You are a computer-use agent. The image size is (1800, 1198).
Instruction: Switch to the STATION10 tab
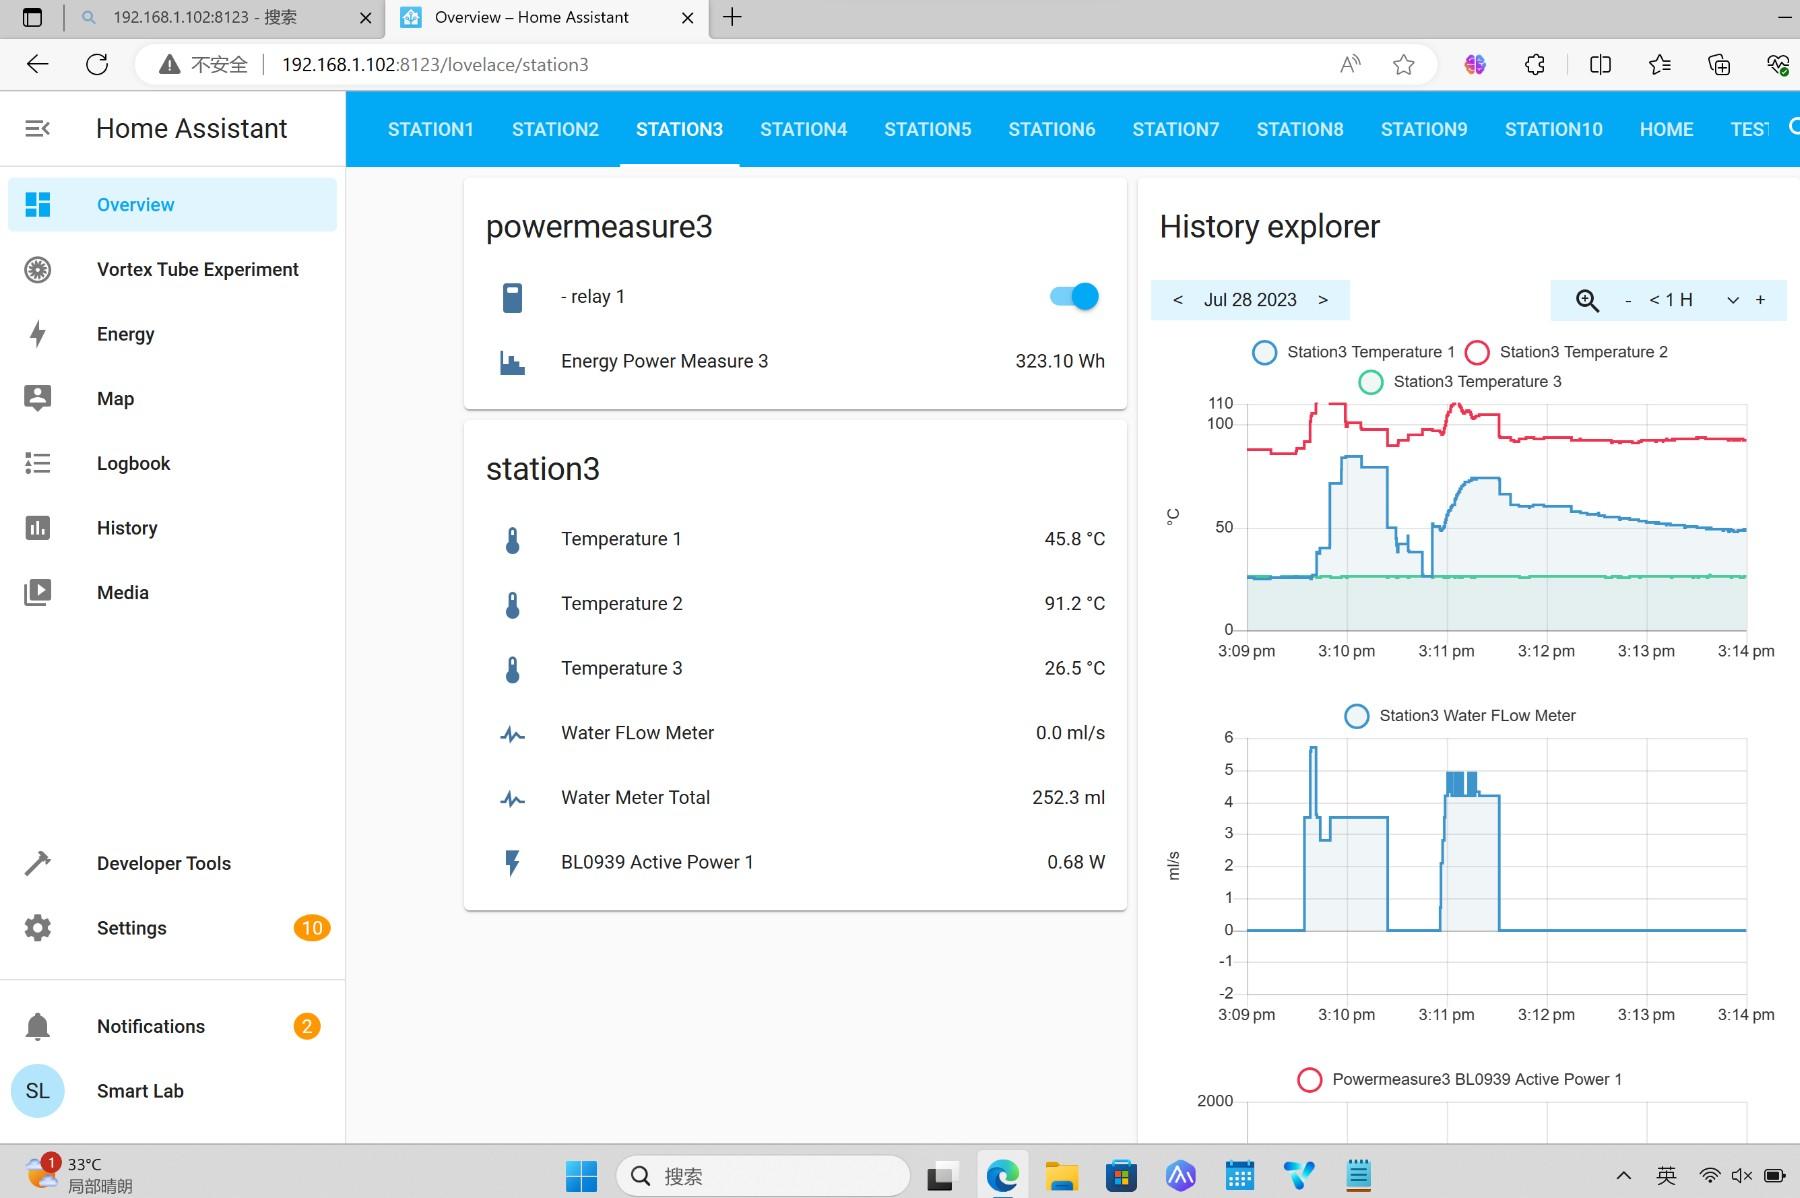1553,129
